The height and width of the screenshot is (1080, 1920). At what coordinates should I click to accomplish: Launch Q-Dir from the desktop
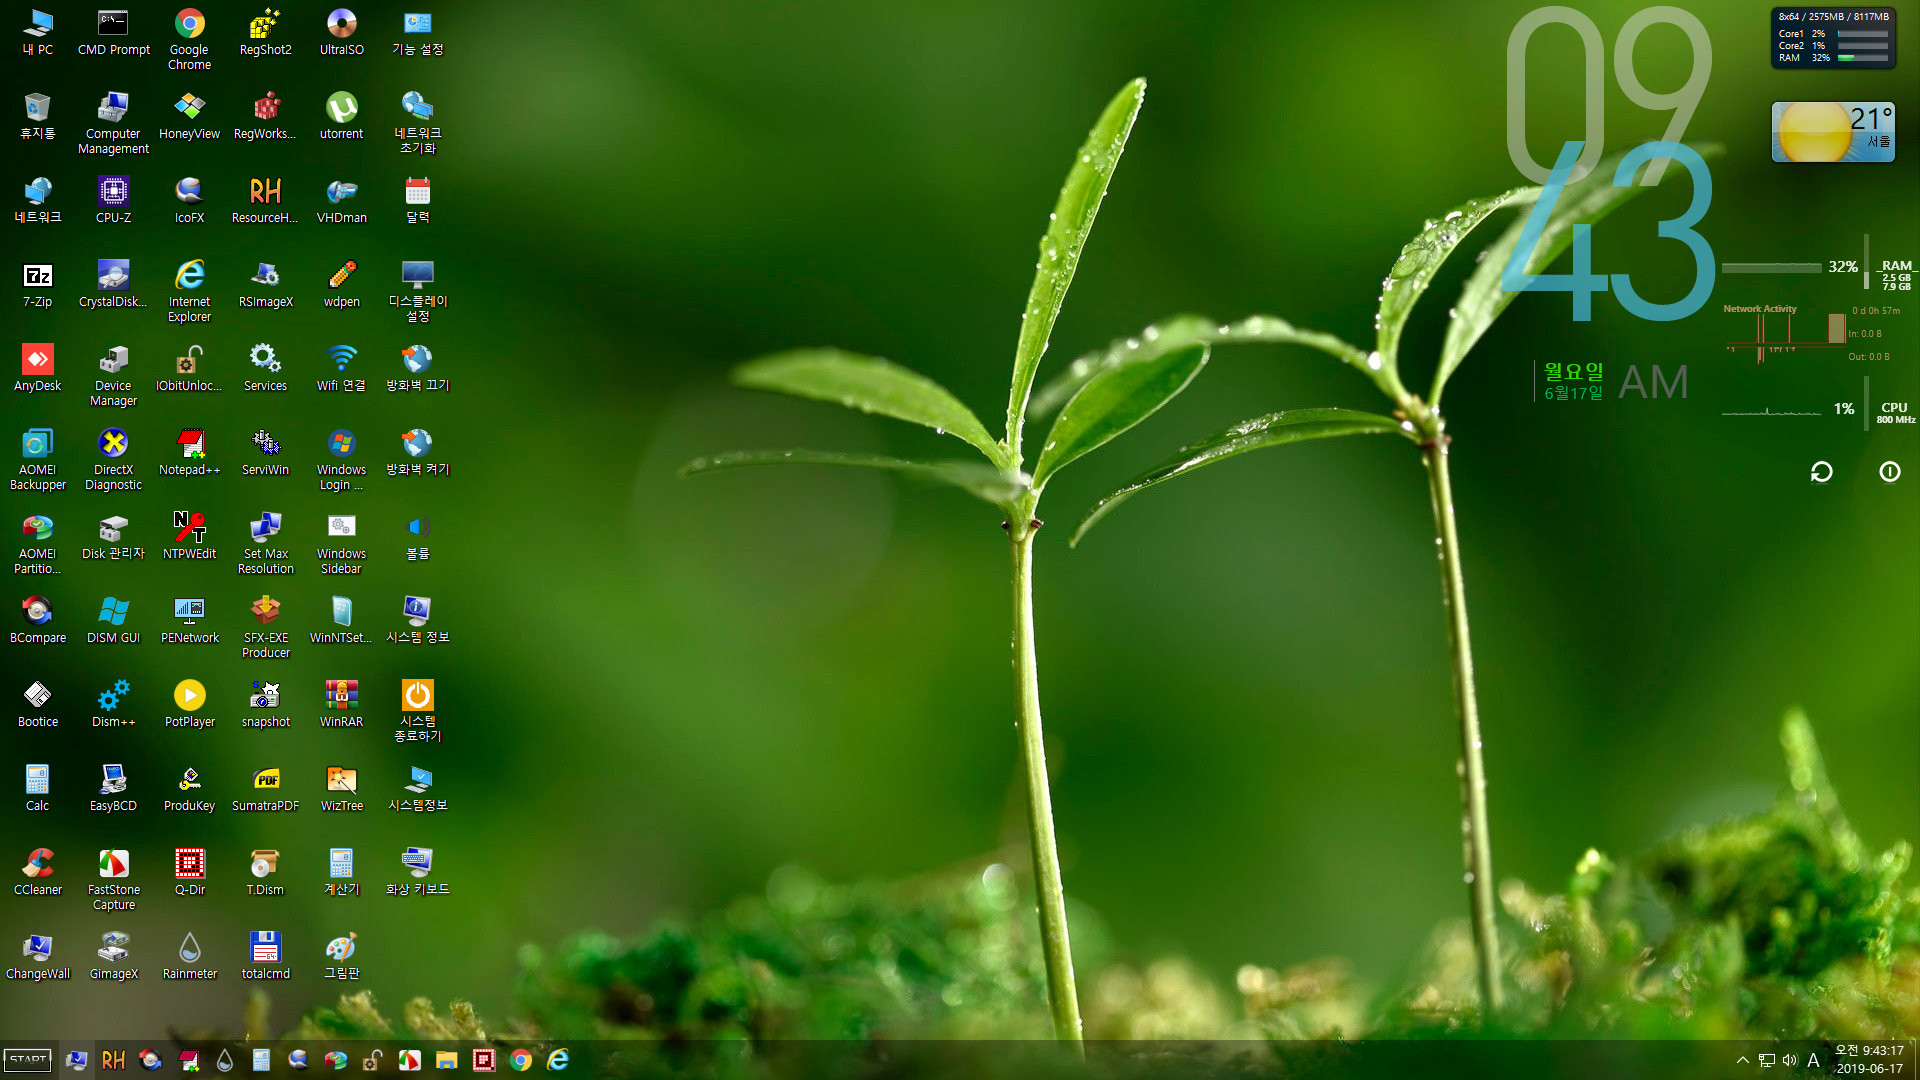189,872
